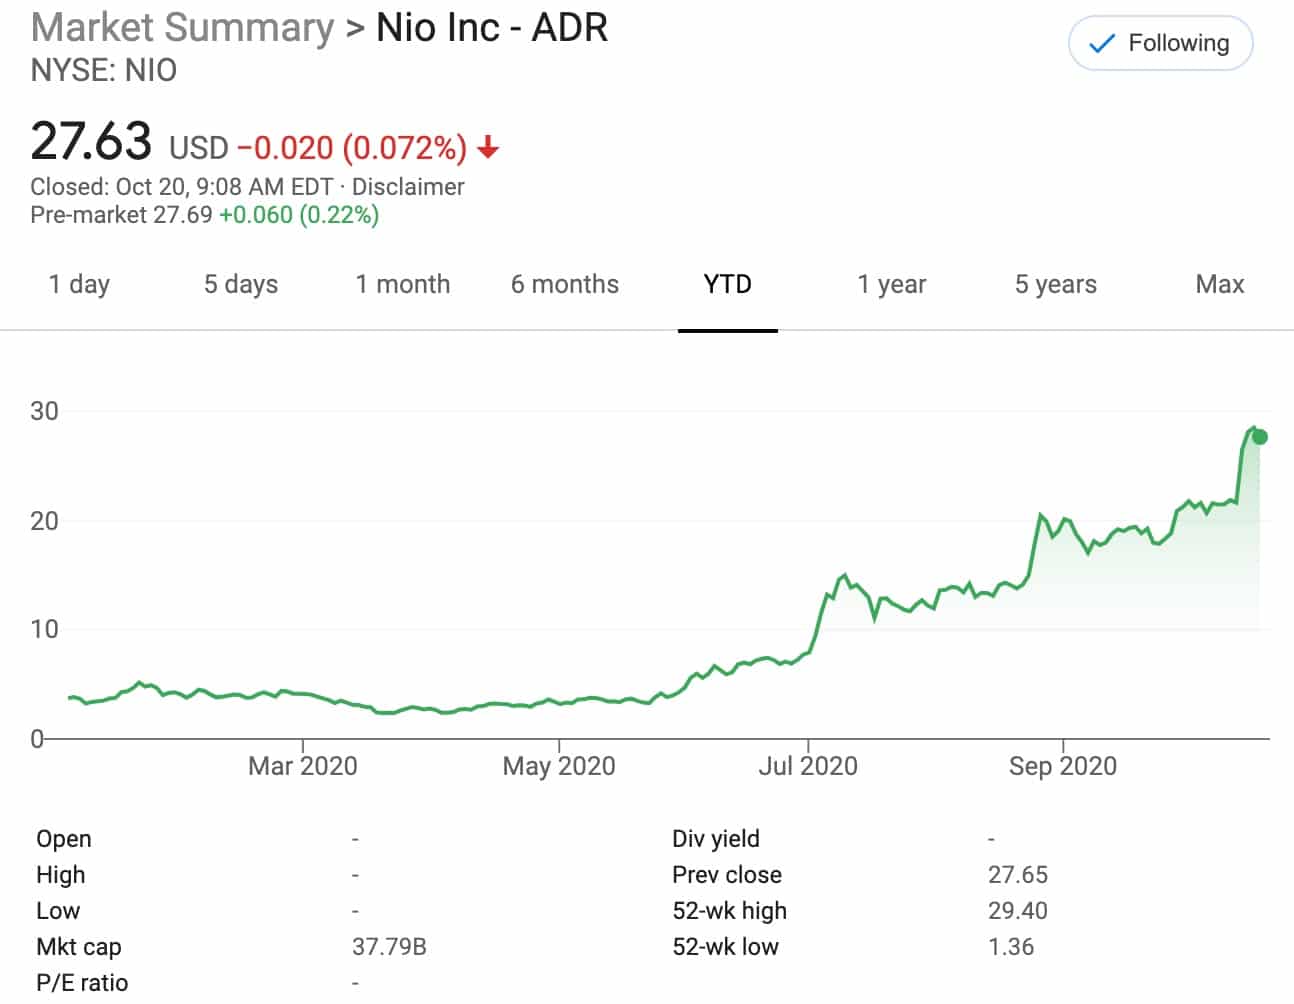Viewport: 1294px width, 1004px height.
Task: Open the 6 months price chart
Action: pos(564,284)
